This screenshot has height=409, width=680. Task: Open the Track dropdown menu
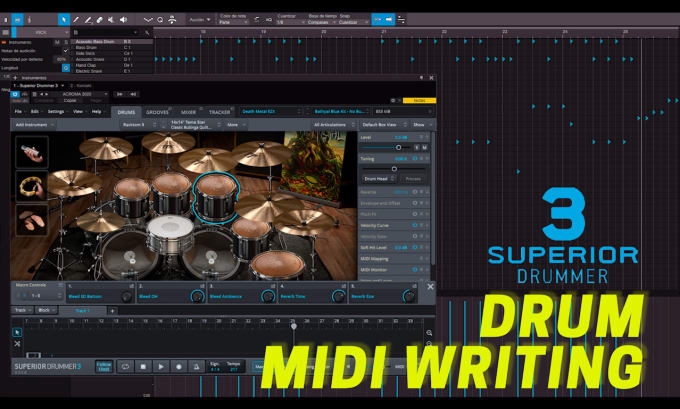[x=23, y=310]
